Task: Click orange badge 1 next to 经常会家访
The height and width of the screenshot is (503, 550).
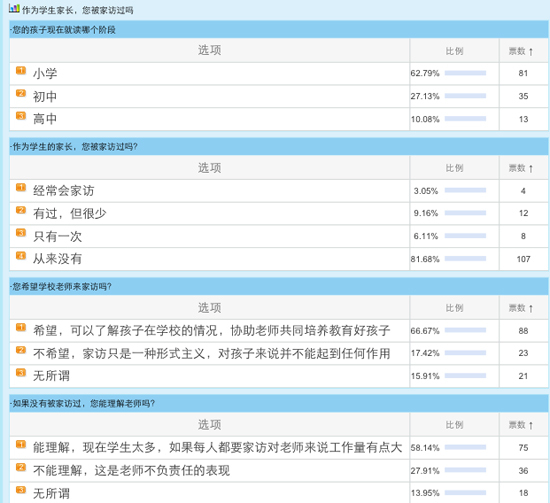Action: point(21,188)
